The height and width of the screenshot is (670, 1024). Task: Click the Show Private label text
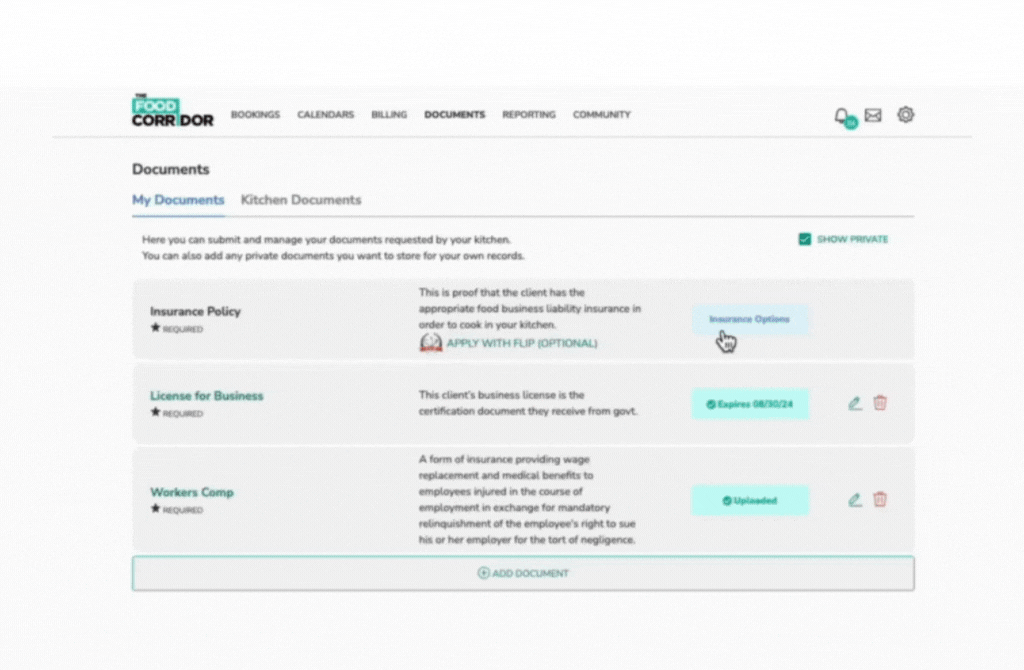point(852,240)
